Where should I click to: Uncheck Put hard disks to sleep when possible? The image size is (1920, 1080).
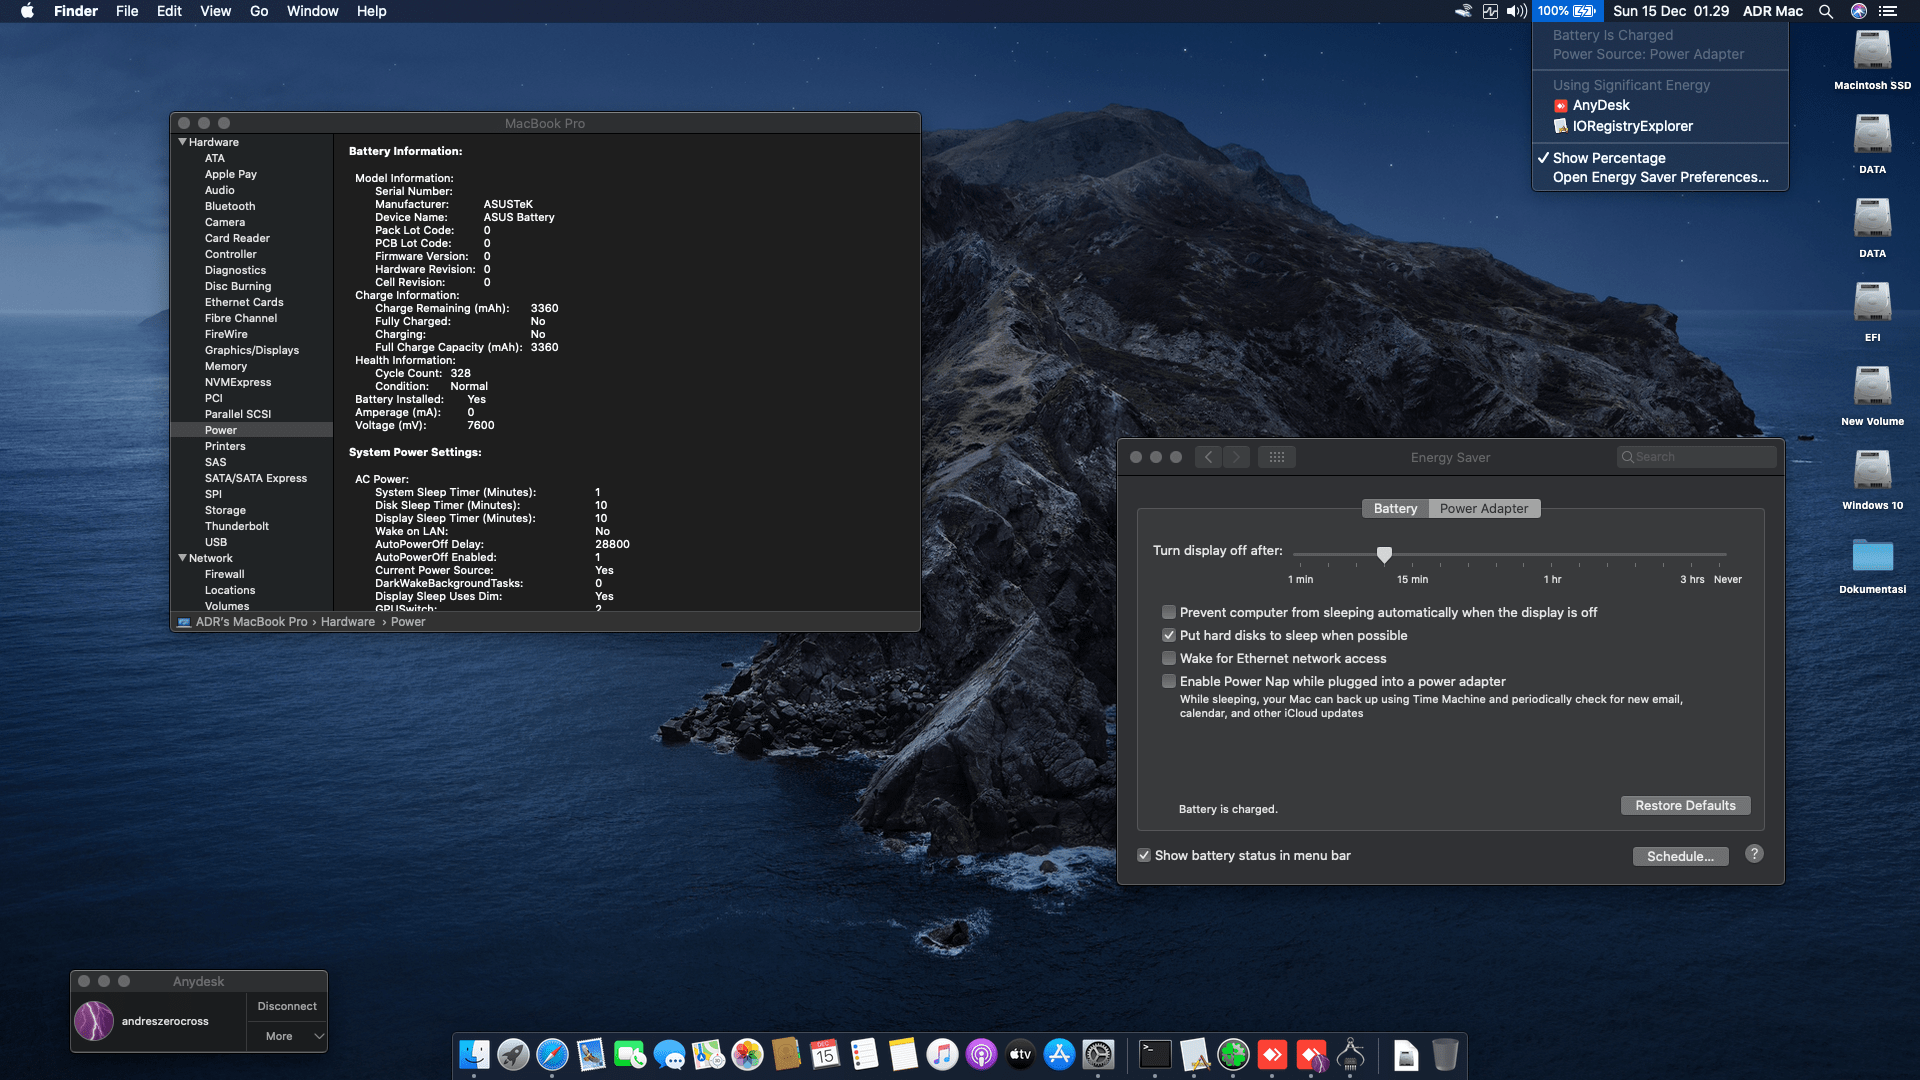(1168, 635)
